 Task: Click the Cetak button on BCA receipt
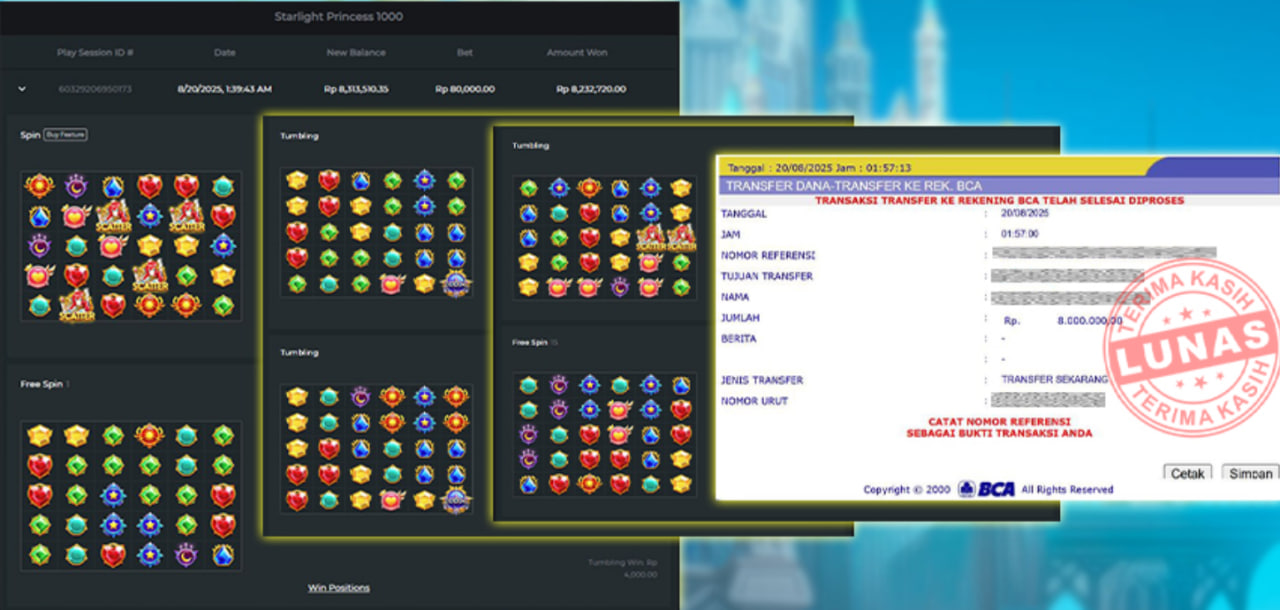[x=1187, y=473]
